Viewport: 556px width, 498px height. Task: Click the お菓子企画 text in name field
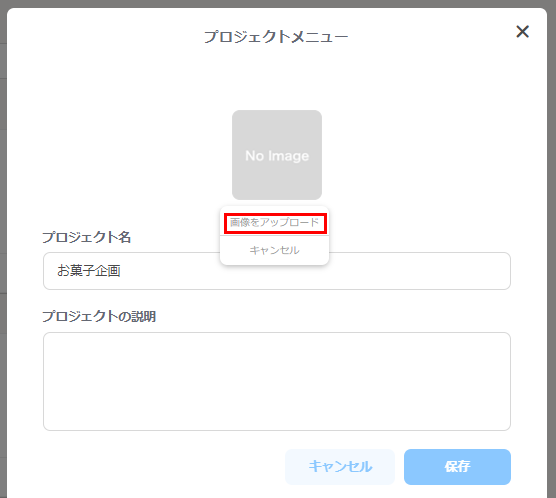point(89,271)
